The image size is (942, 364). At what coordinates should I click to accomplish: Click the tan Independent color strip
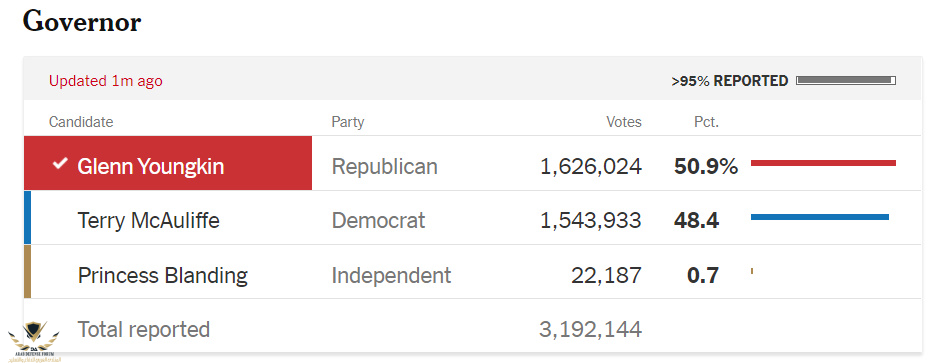pos(28,271)
